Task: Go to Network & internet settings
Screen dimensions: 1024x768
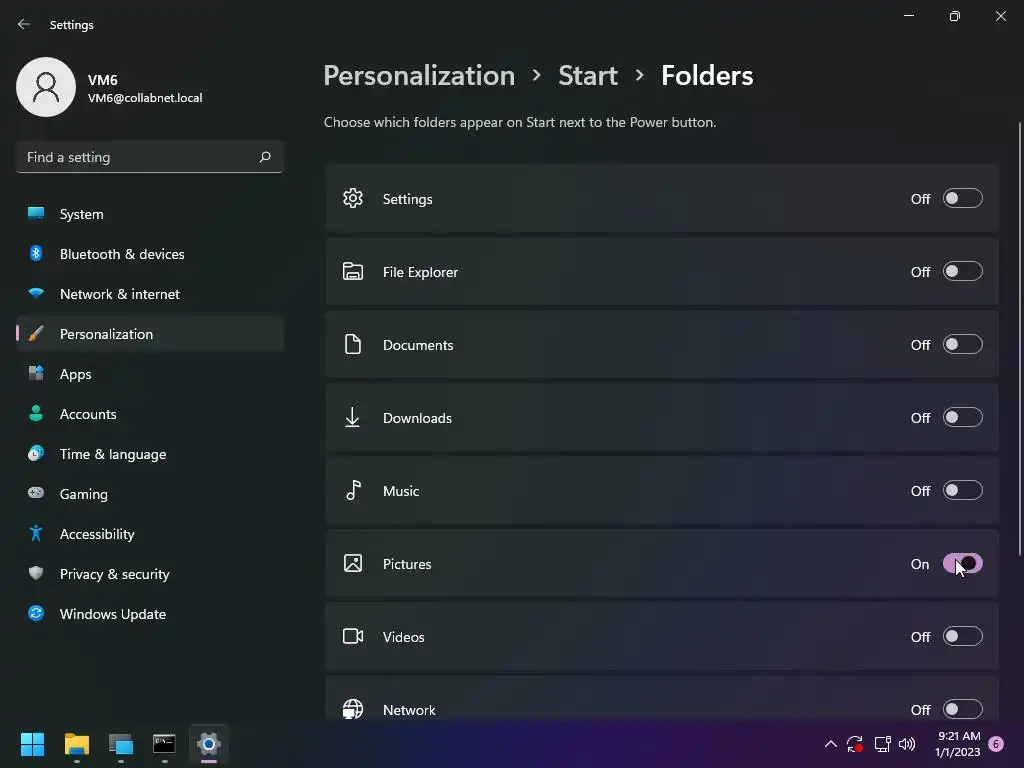Action: (x=150, y=294)
